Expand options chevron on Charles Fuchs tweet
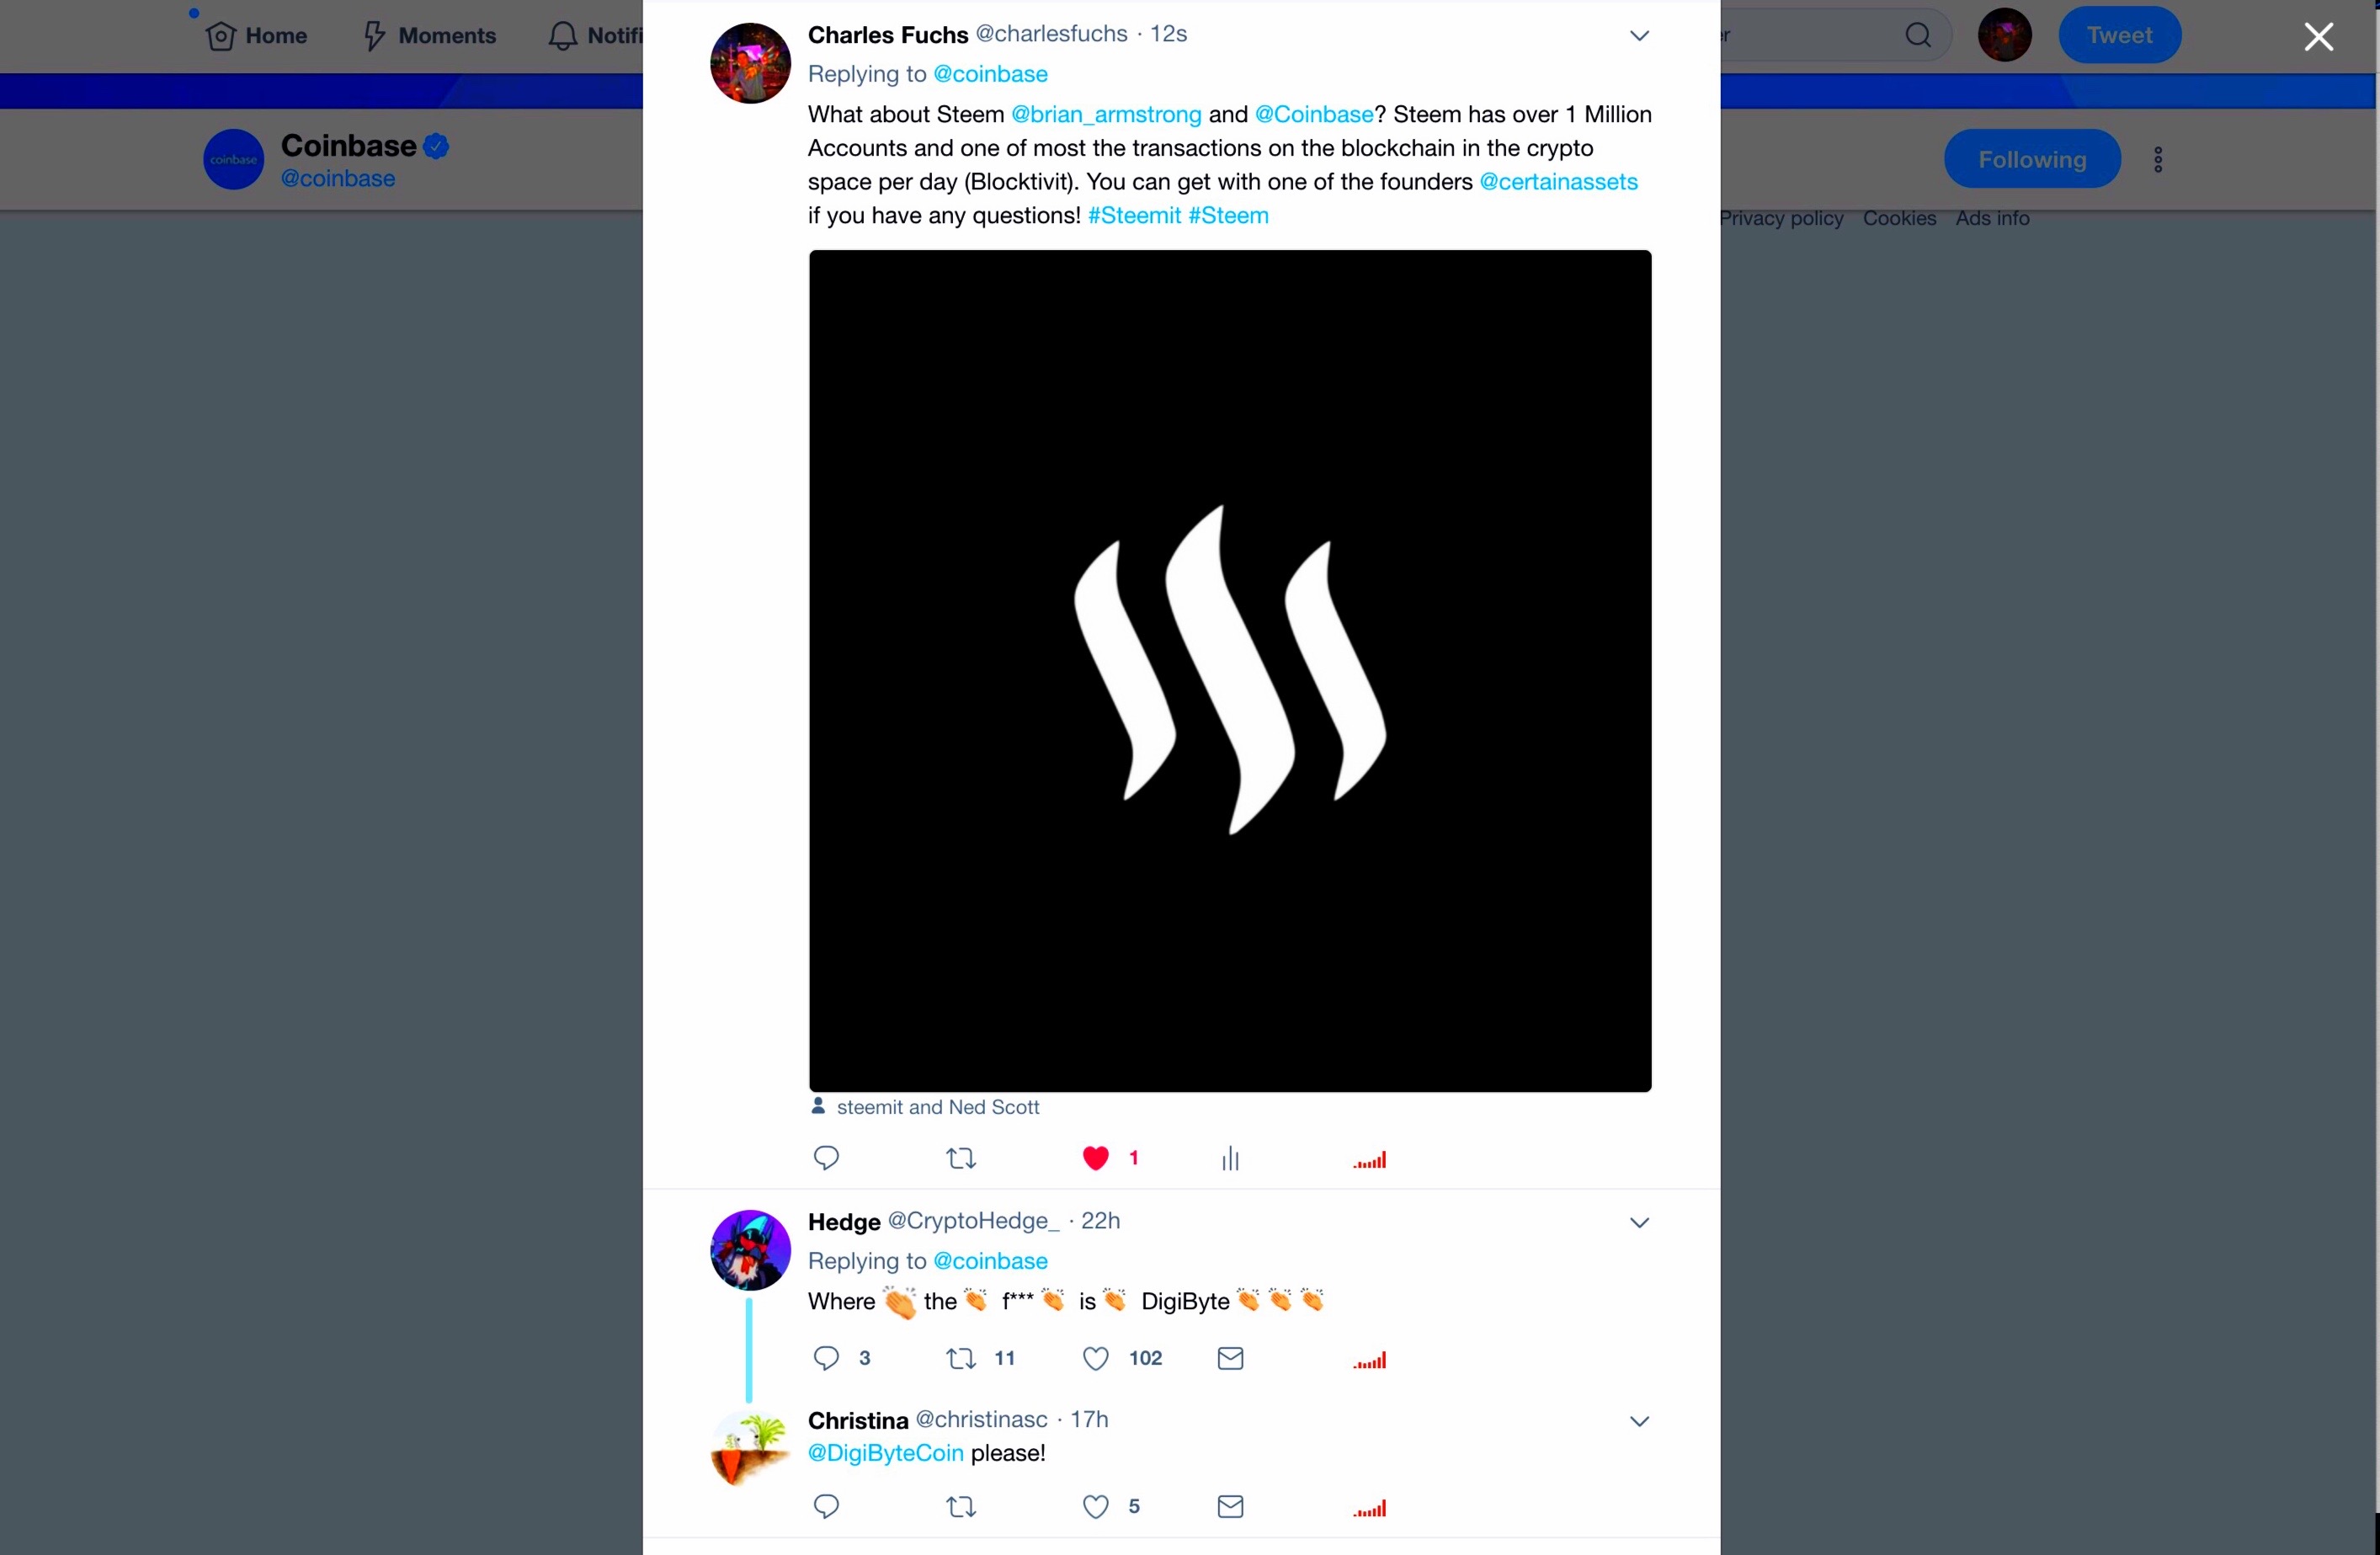 pos(1639,36)
